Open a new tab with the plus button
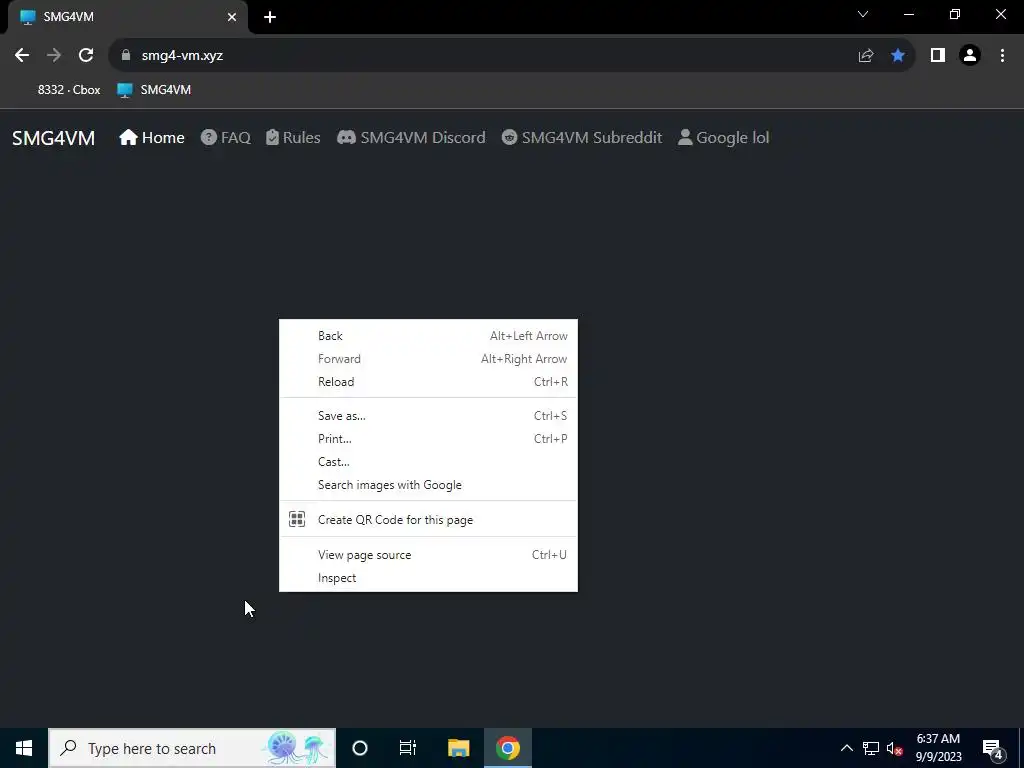 [x=270, y=17]
